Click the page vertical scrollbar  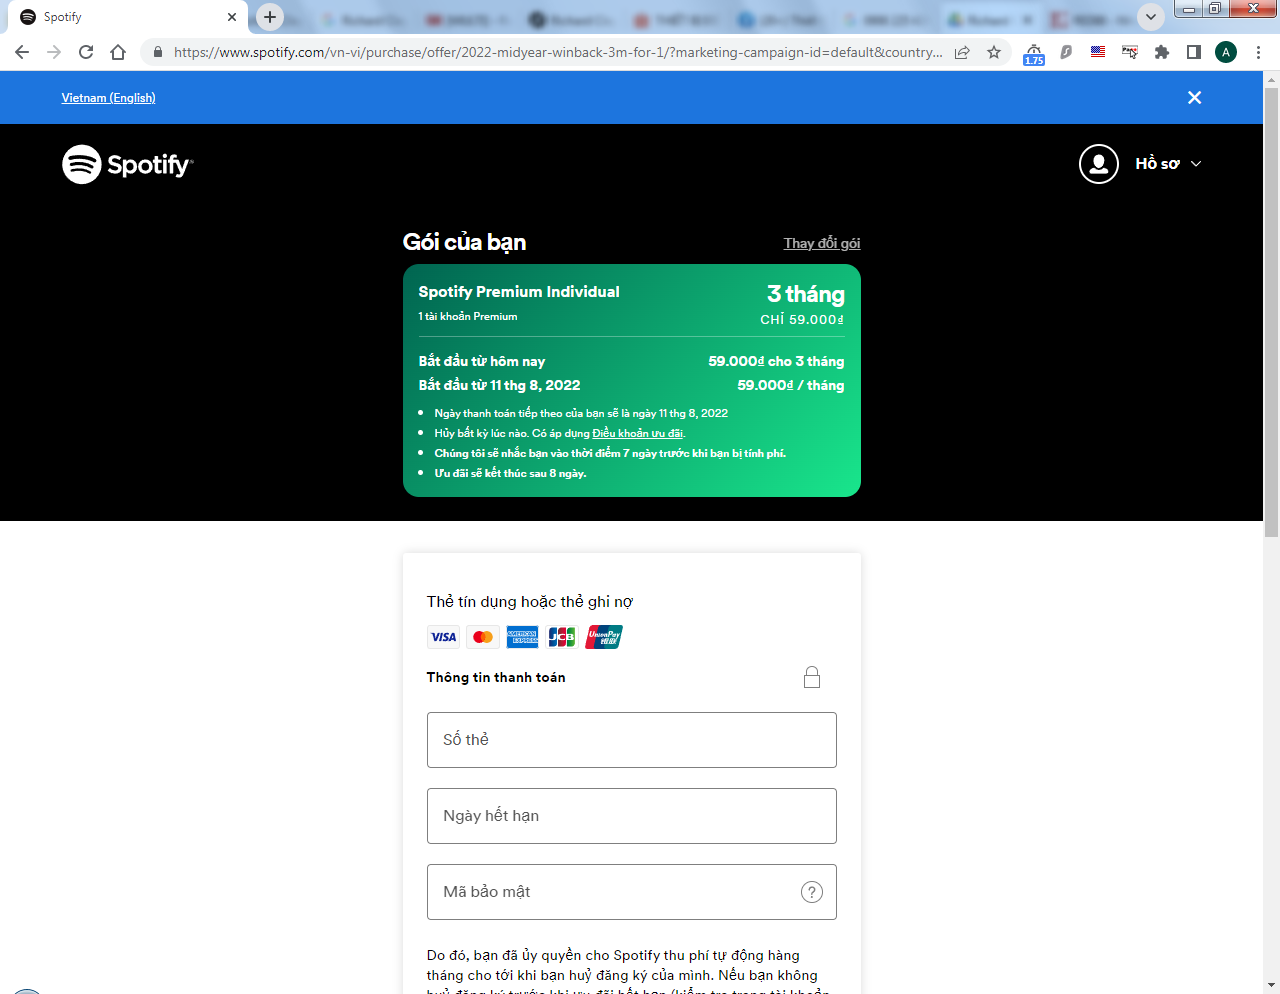[x=1271, y=312]
